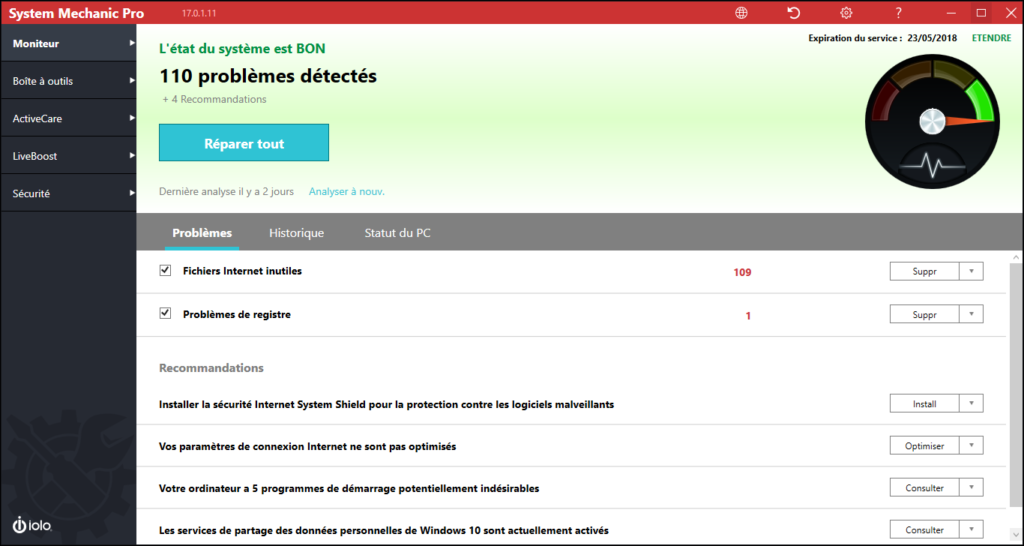Click Suppr for Fichiers Internet inutiles

[x=925, y=271]
